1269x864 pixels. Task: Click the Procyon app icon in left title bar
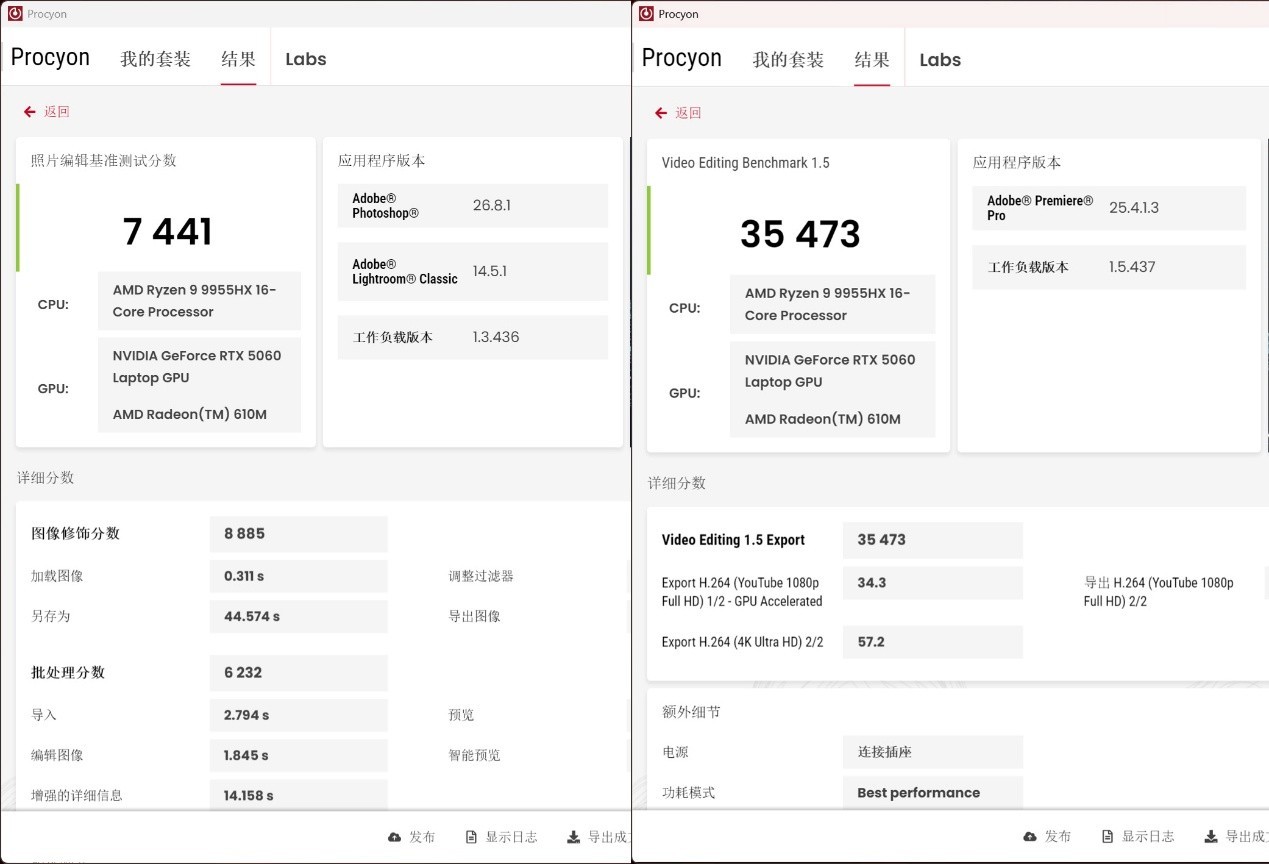(x=15, y=14)
